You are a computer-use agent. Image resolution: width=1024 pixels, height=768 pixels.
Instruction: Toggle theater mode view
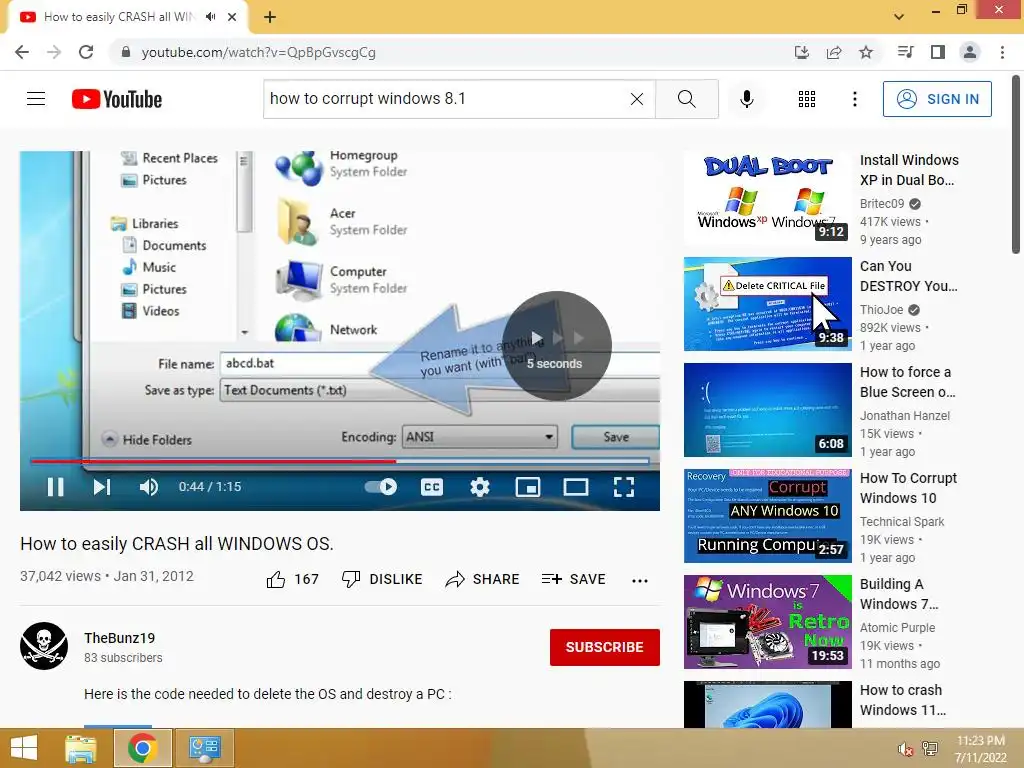point(576,487)
